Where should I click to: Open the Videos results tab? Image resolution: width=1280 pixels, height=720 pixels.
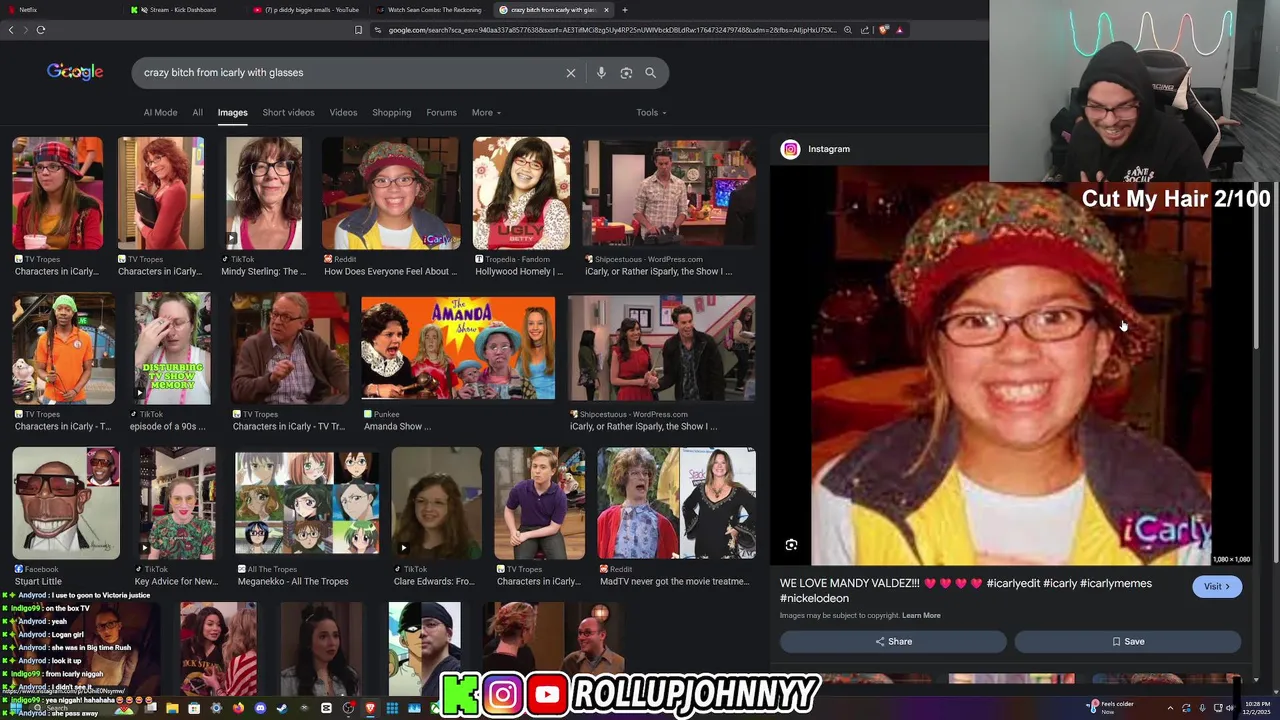coord(343,113)
